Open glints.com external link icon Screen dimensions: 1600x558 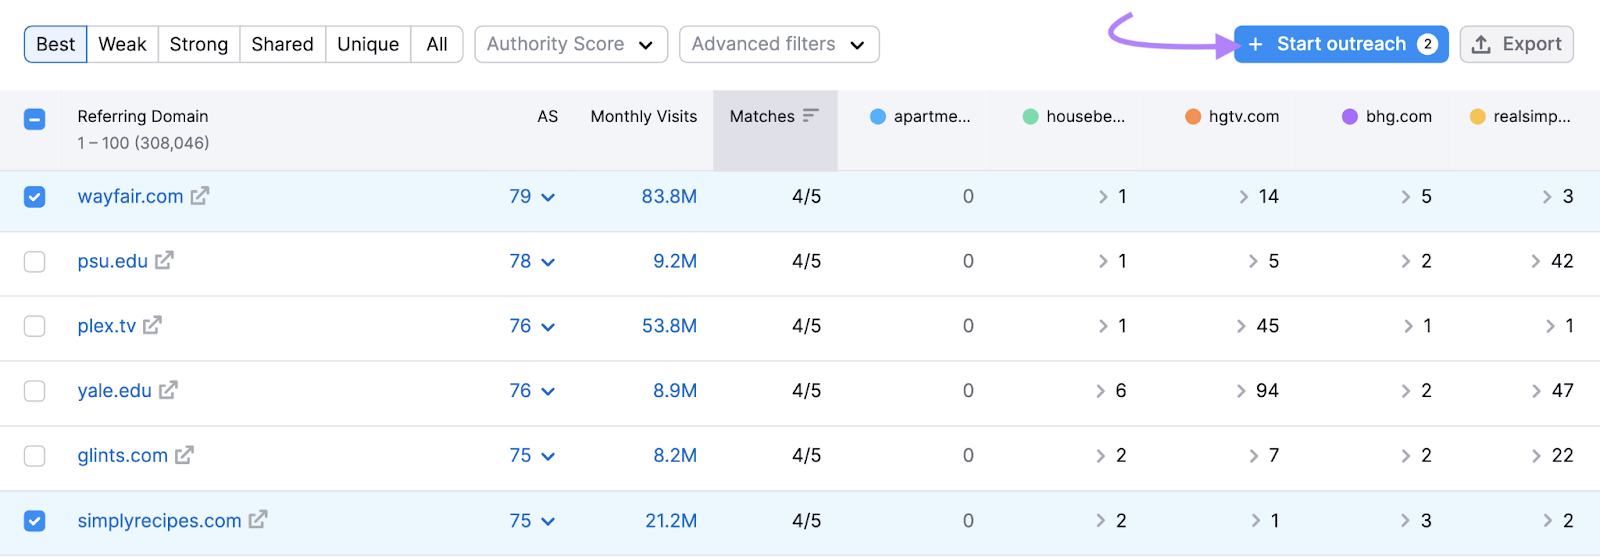[184, 456]
